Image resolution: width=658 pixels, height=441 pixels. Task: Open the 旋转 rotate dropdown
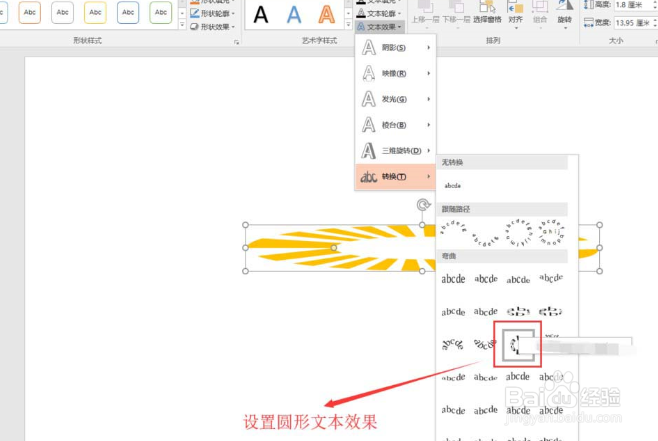[x=564, y=15]
